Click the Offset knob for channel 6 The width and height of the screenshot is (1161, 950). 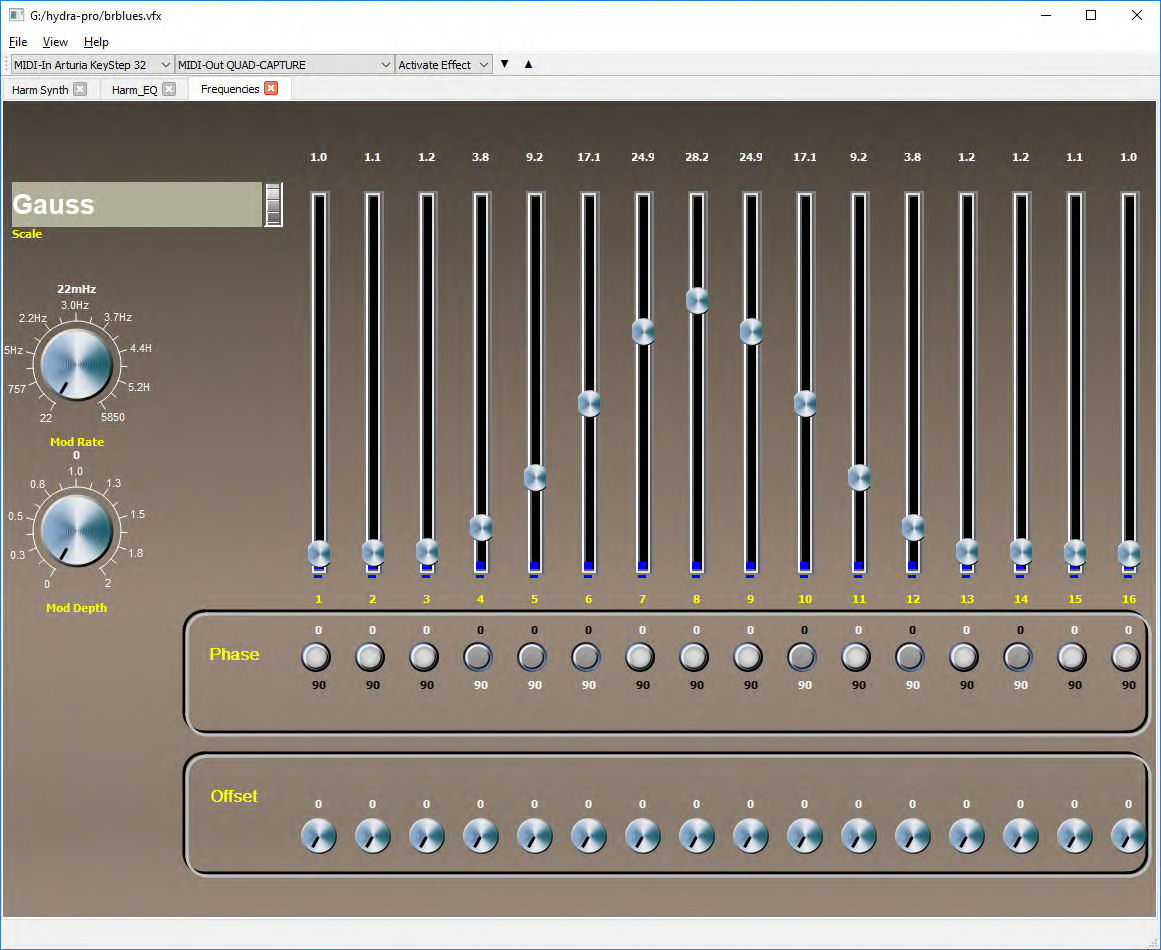pos(589,836)
